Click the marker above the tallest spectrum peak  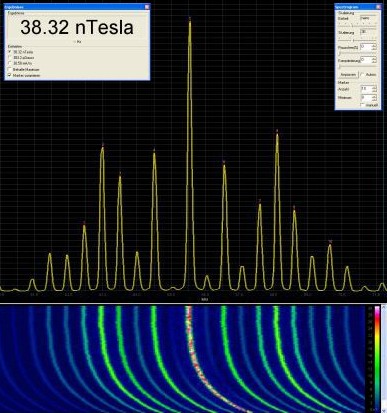click(190, 18)
